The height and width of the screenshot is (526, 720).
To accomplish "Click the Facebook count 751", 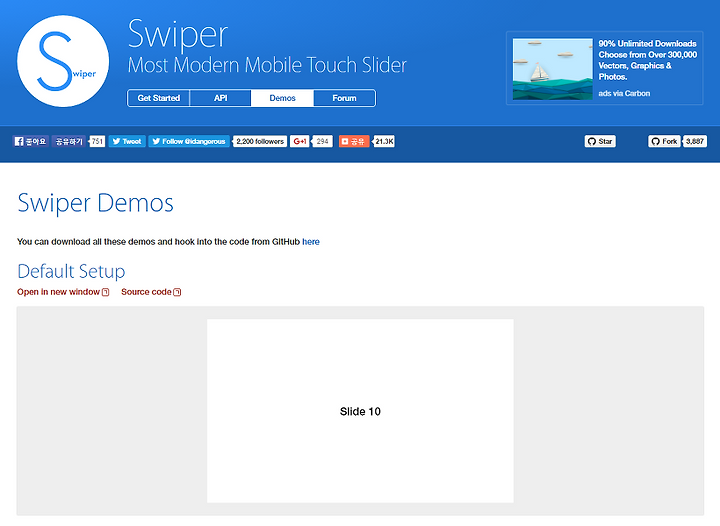I will tap(97, 141).
